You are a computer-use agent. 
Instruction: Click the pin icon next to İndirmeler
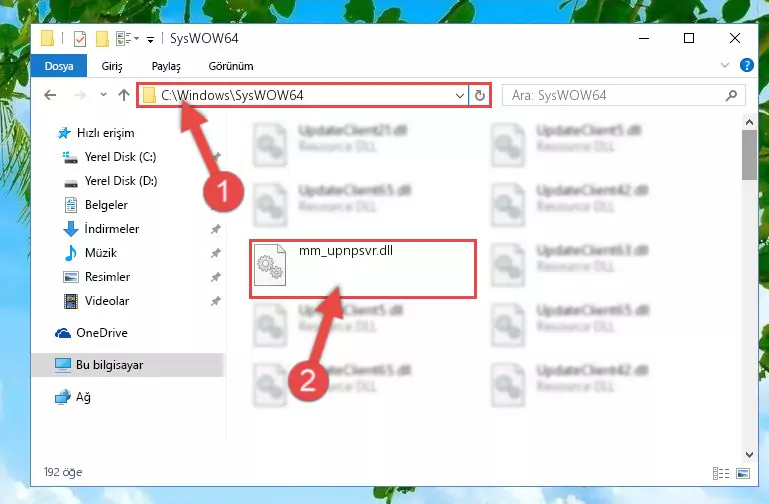point(216,229)
